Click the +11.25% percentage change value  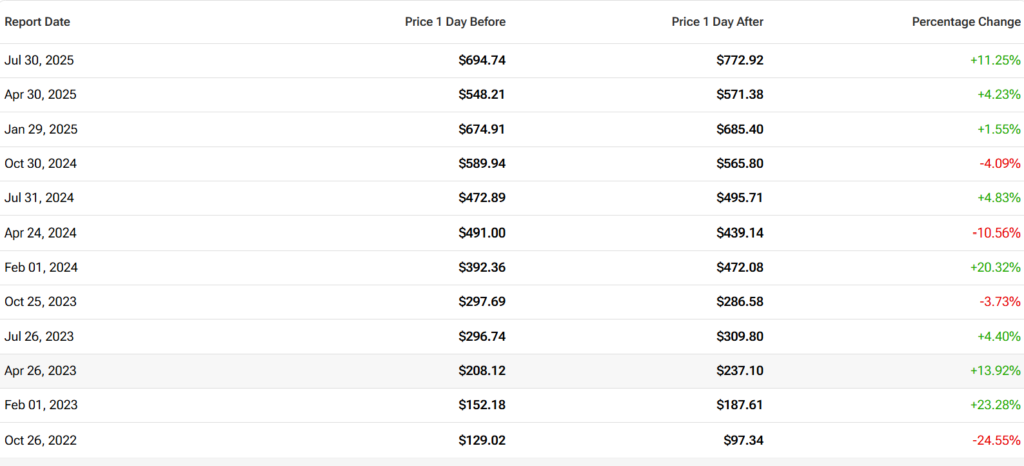995,60
